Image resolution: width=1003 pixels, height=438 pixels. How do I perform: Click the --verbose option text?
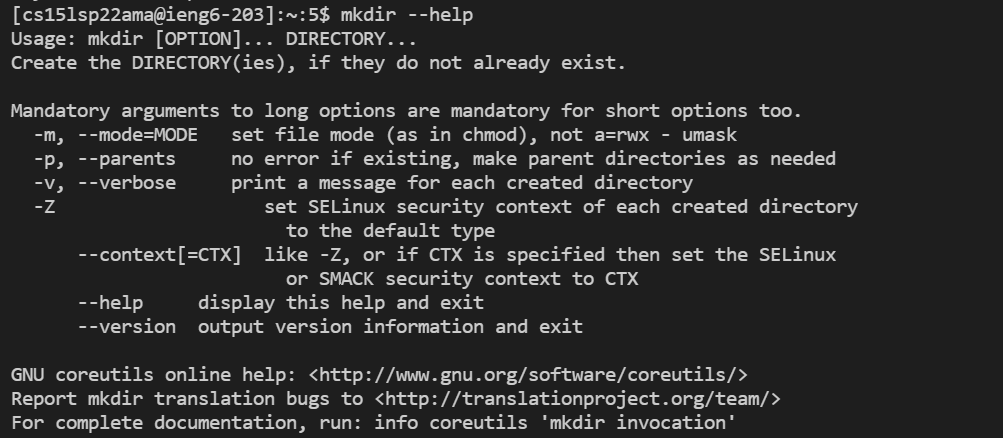click(x=127, y=183)
